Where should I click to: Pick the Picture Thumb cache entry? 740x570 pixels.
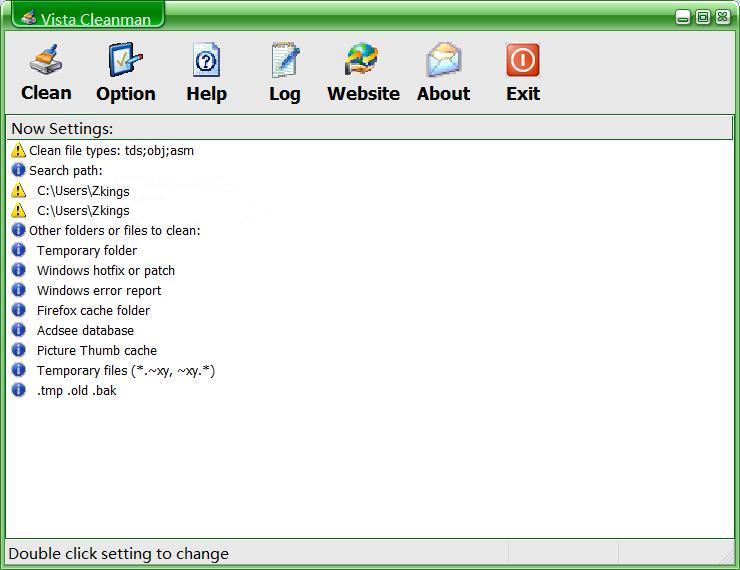click(97, 351)
